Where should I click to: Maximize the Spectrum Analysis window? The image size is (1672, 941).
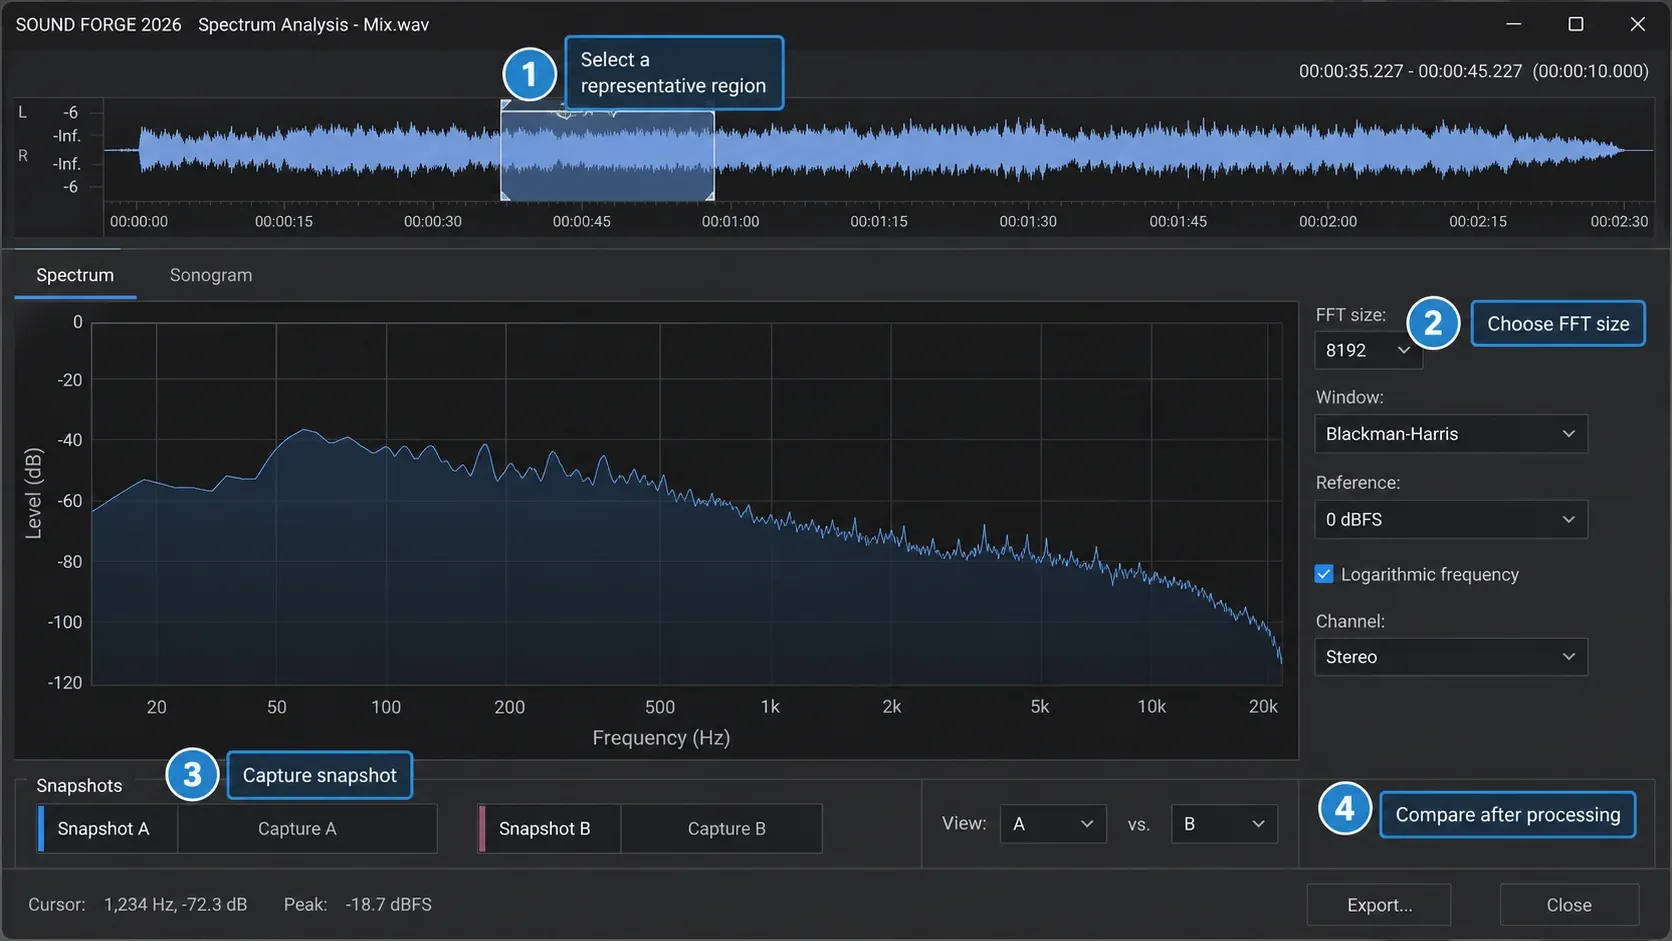(1576, 24)
